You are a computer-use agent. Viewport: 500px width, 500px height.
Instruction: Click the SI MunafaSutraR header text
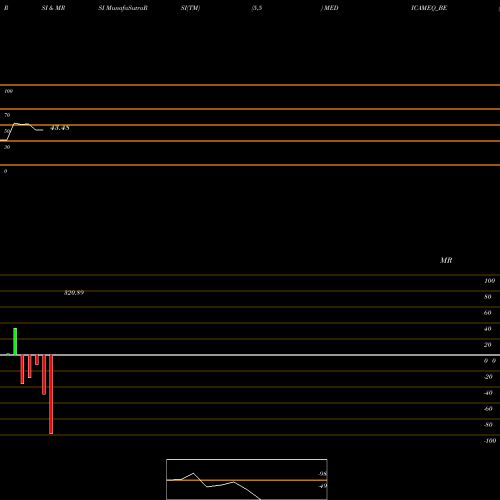click(123, 8)
